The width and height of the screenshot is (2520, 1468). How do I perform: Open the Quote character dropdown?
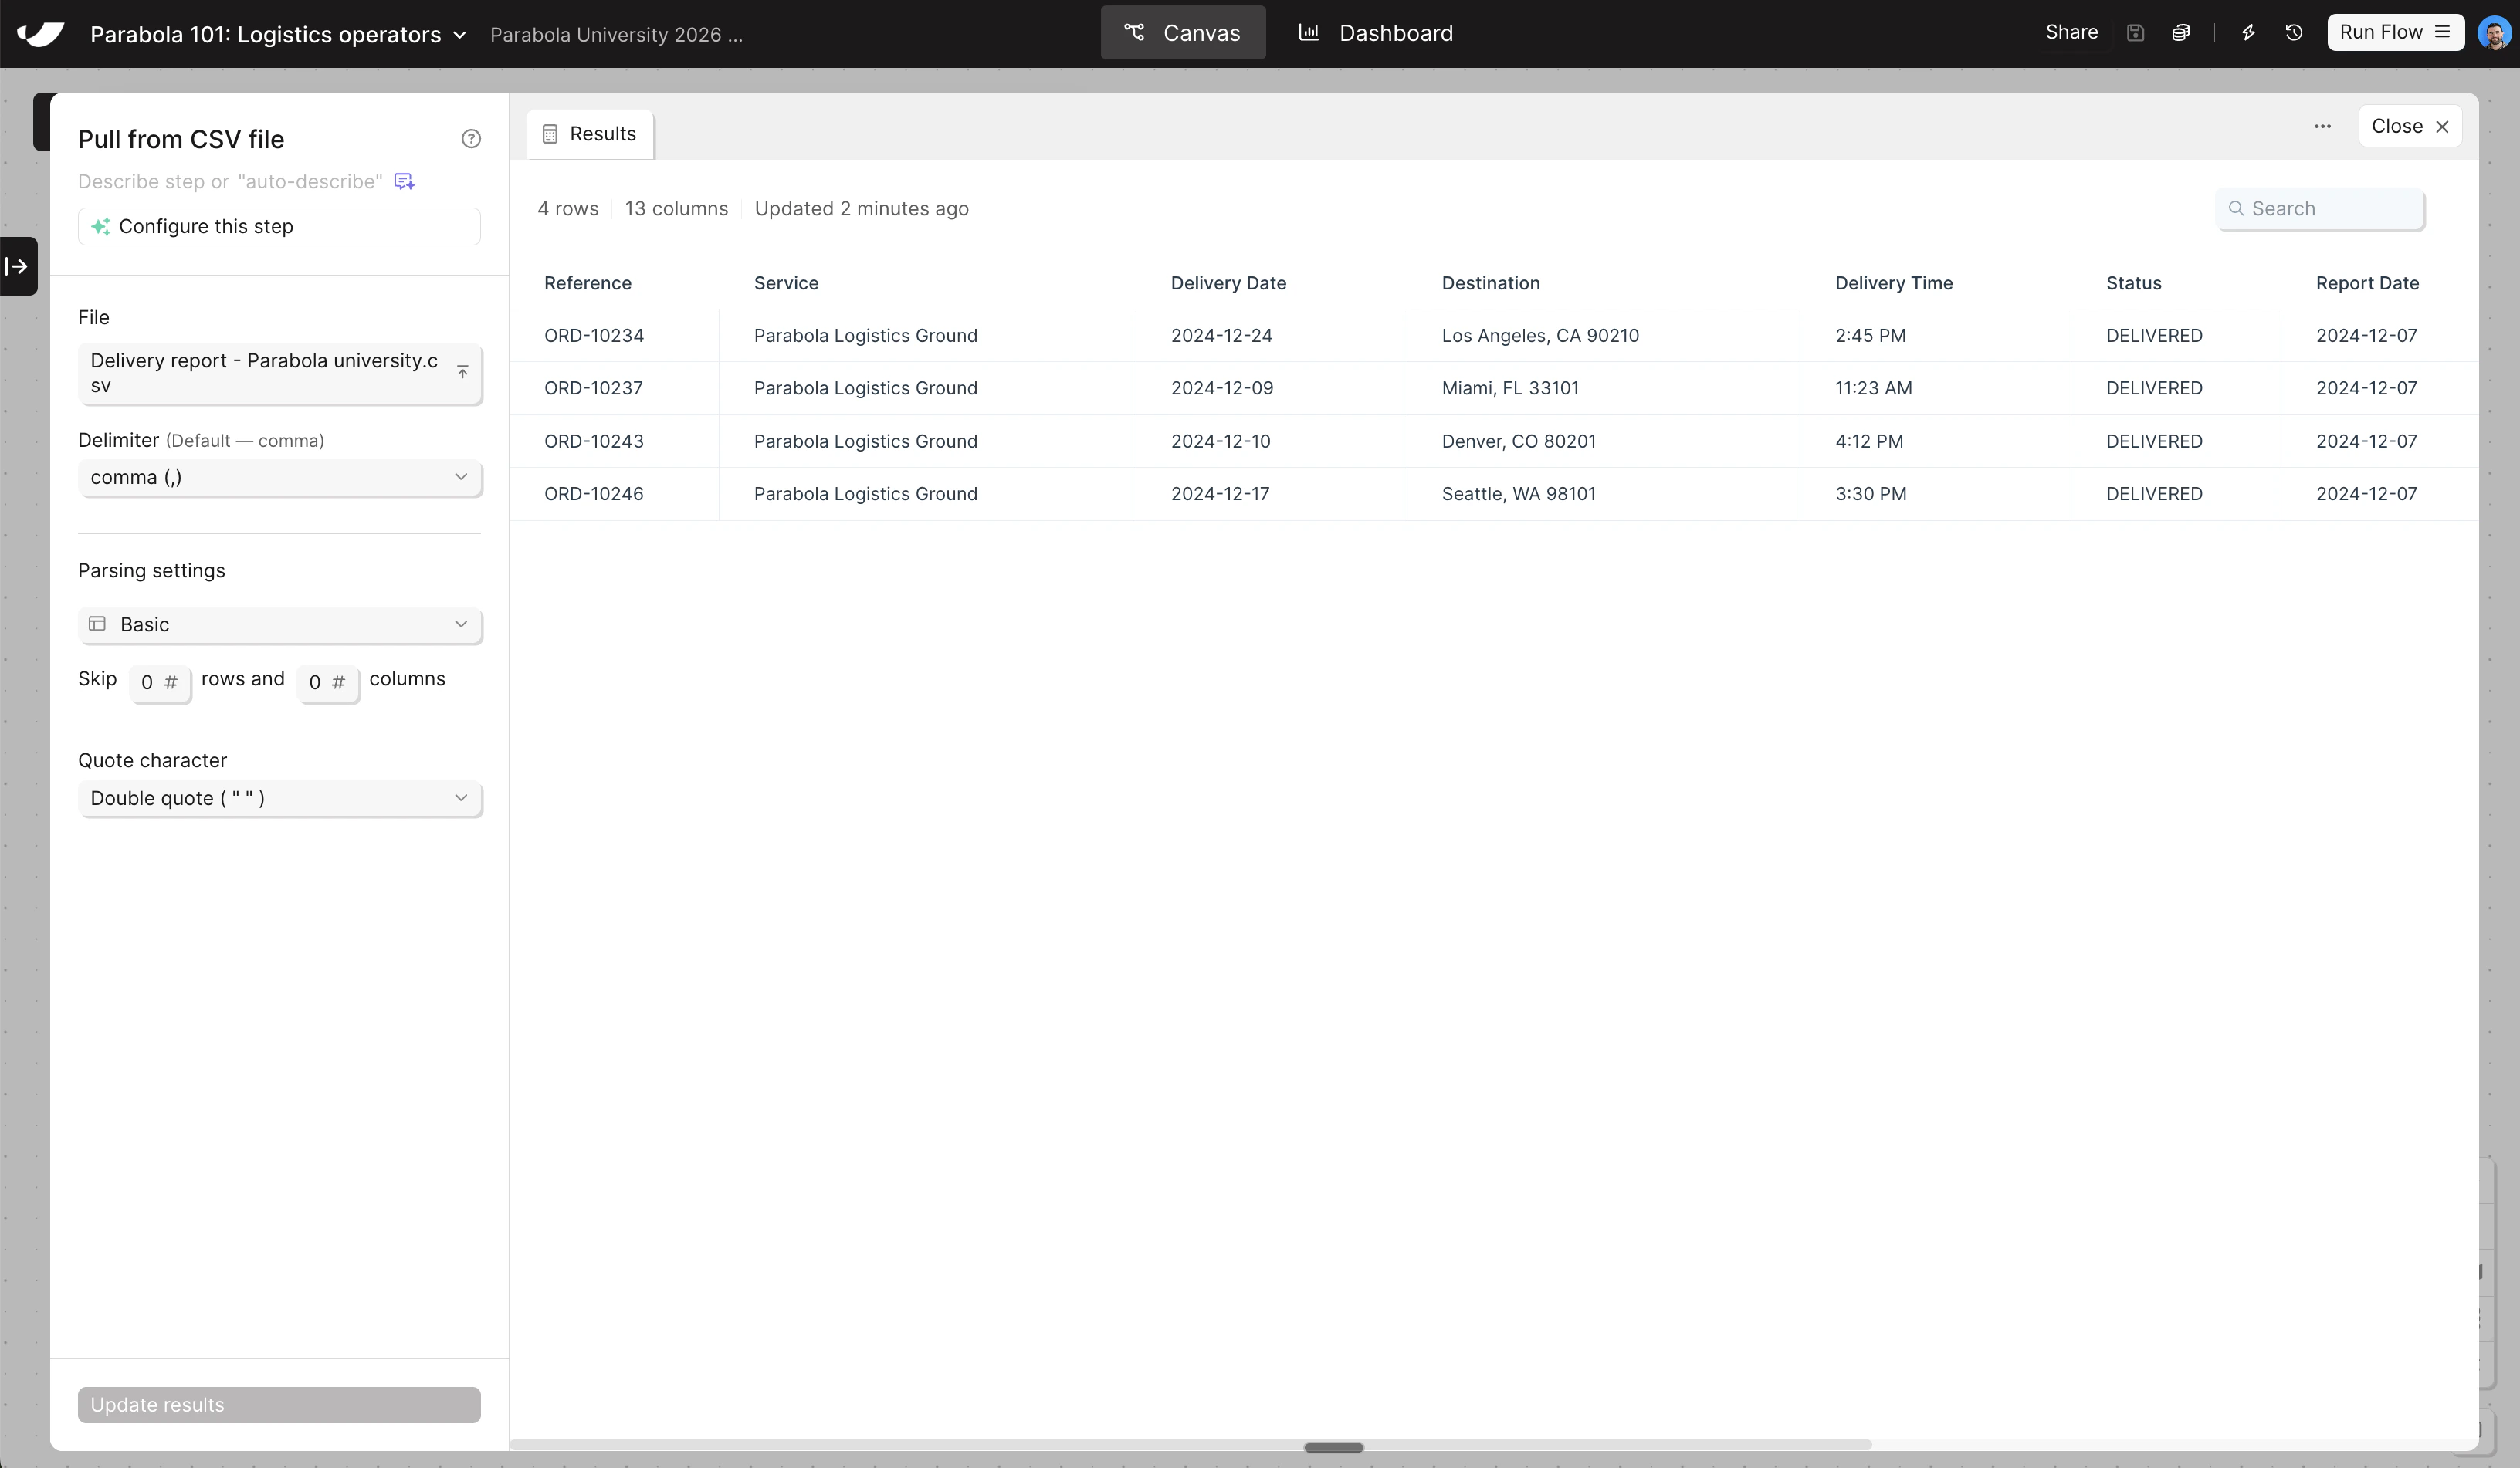pyautogui.click(x=280, y=798)
